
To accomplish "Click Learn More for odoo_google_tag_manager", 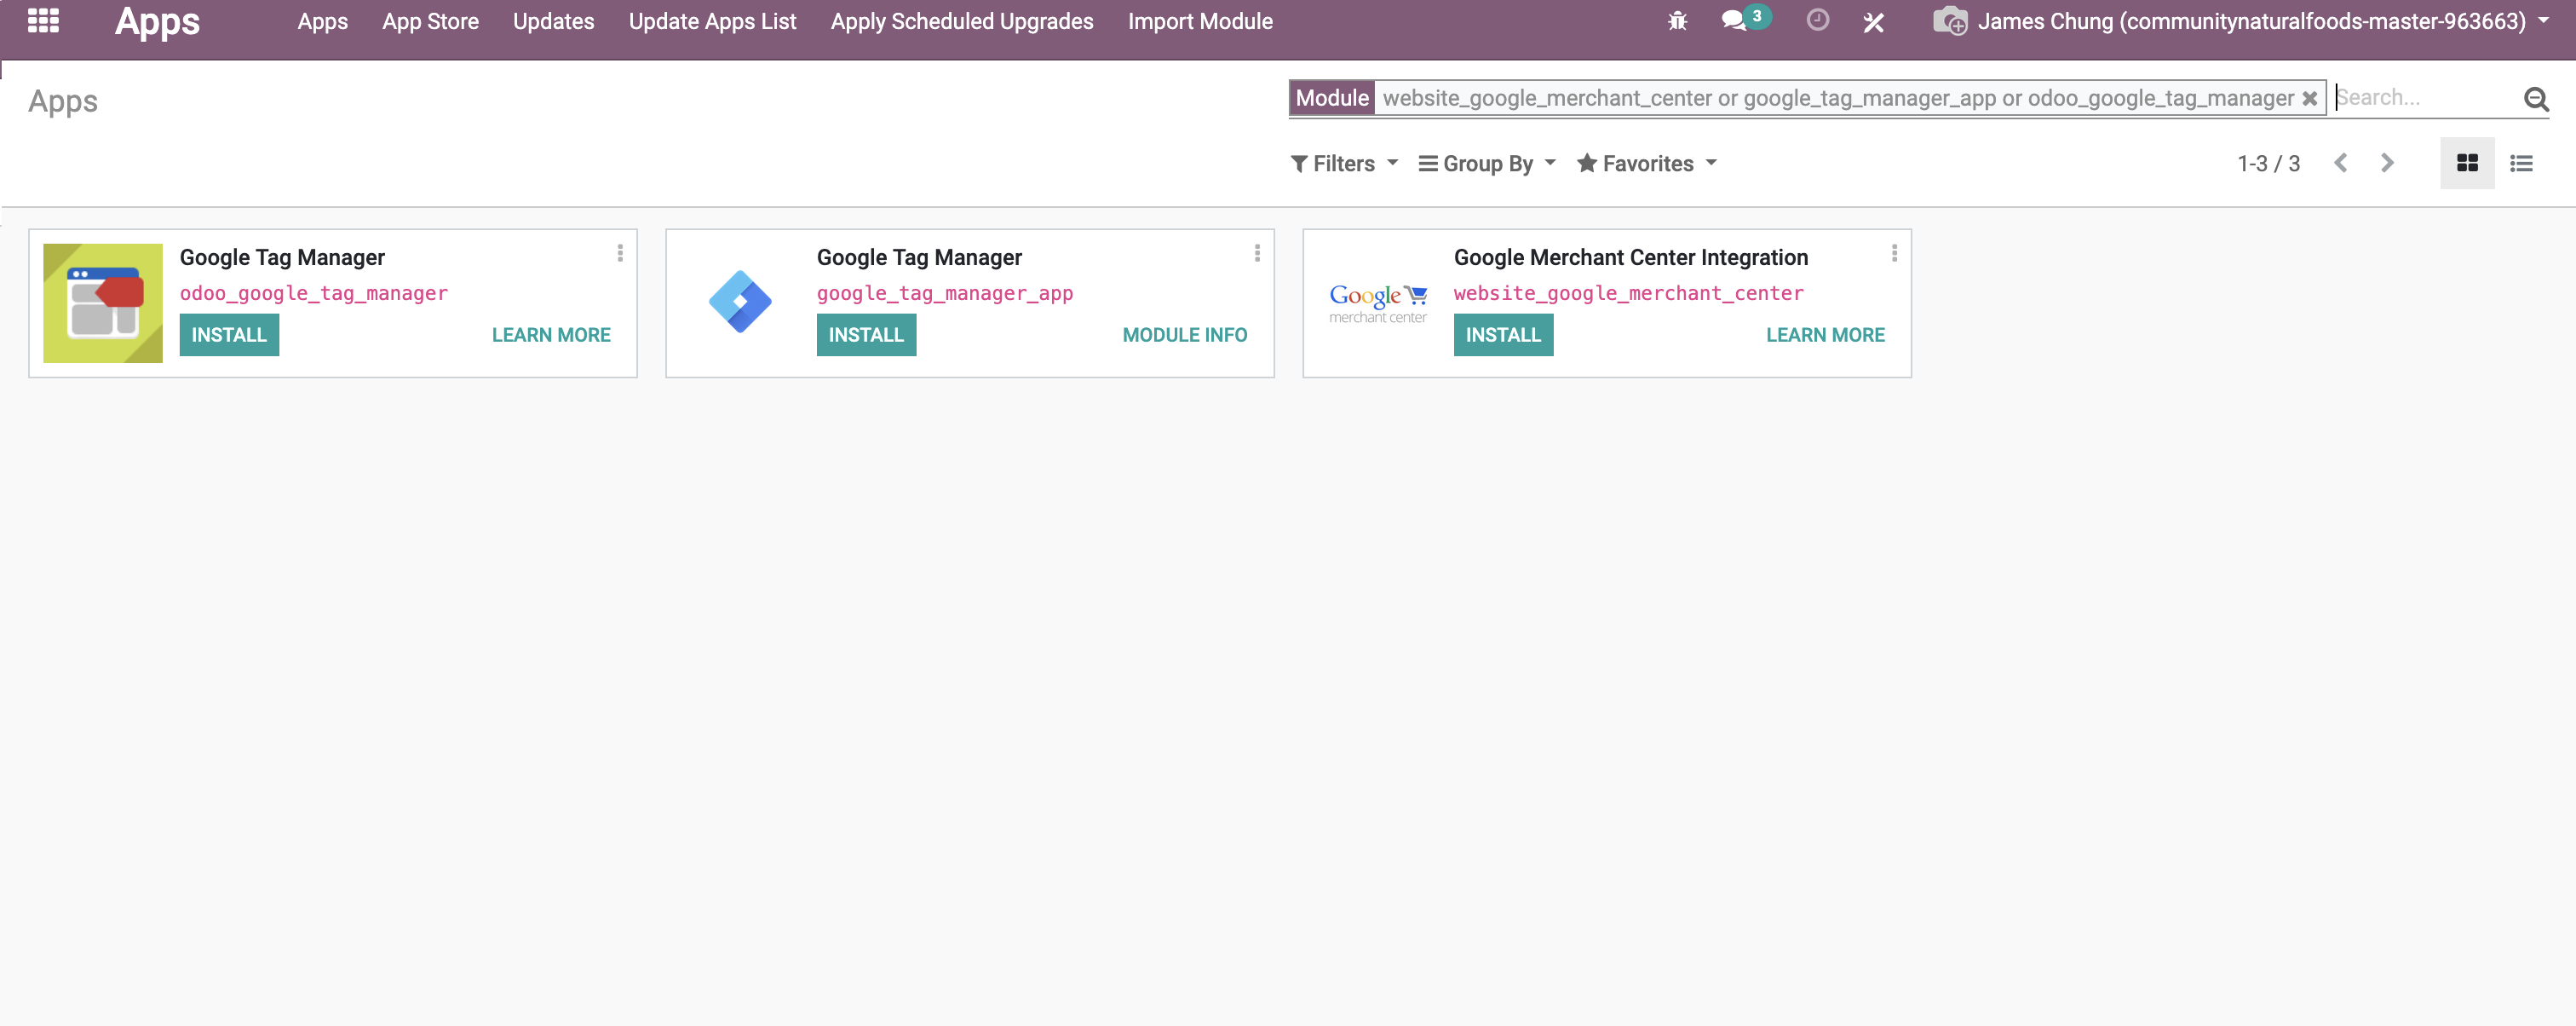I will click(551, 335).
